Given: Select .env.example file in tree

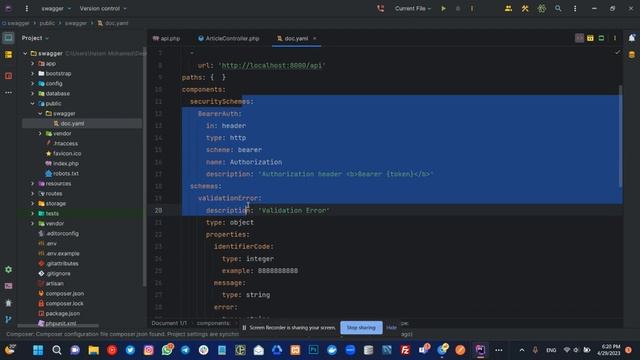Looking at the screenshot, I should coord(62,253).
